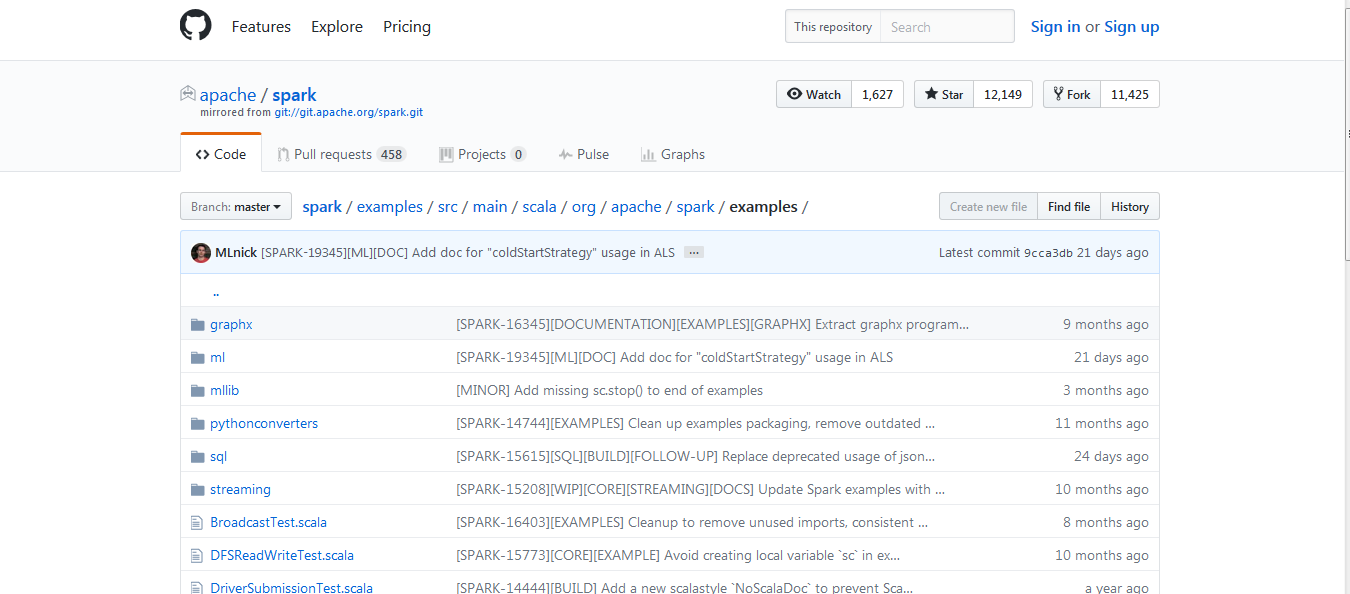This screenshot has height=594, width=1350.
Task: Click the streaming folder icon
Action: click(197, 489)
